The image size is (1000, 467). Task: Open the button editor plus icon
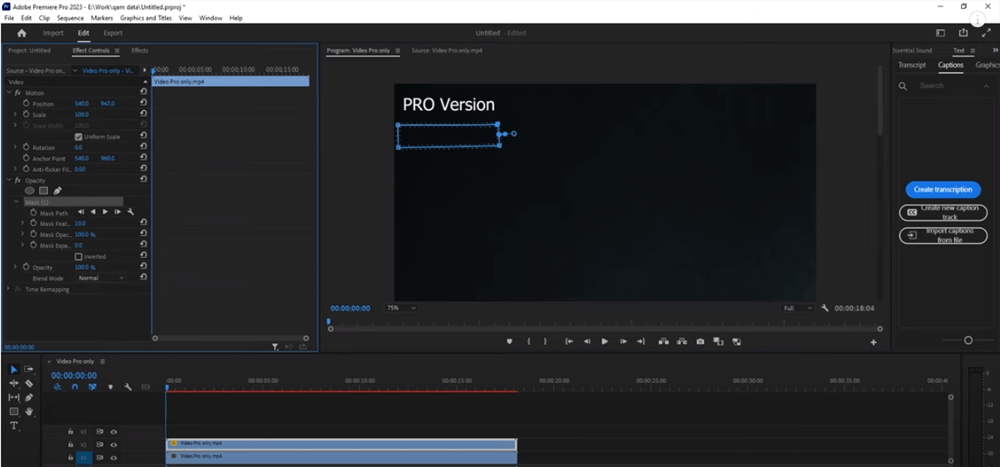pyautogui.click(x=874, y=343)
